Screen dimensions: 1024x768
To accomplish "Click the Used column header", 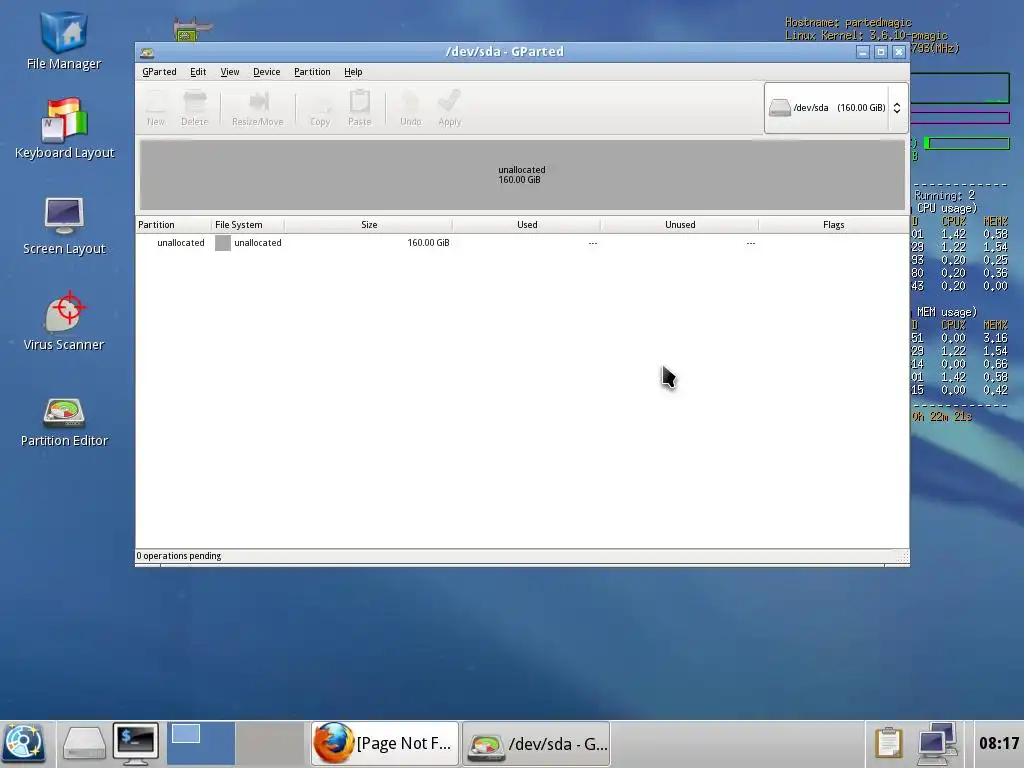I will point(527,225).
